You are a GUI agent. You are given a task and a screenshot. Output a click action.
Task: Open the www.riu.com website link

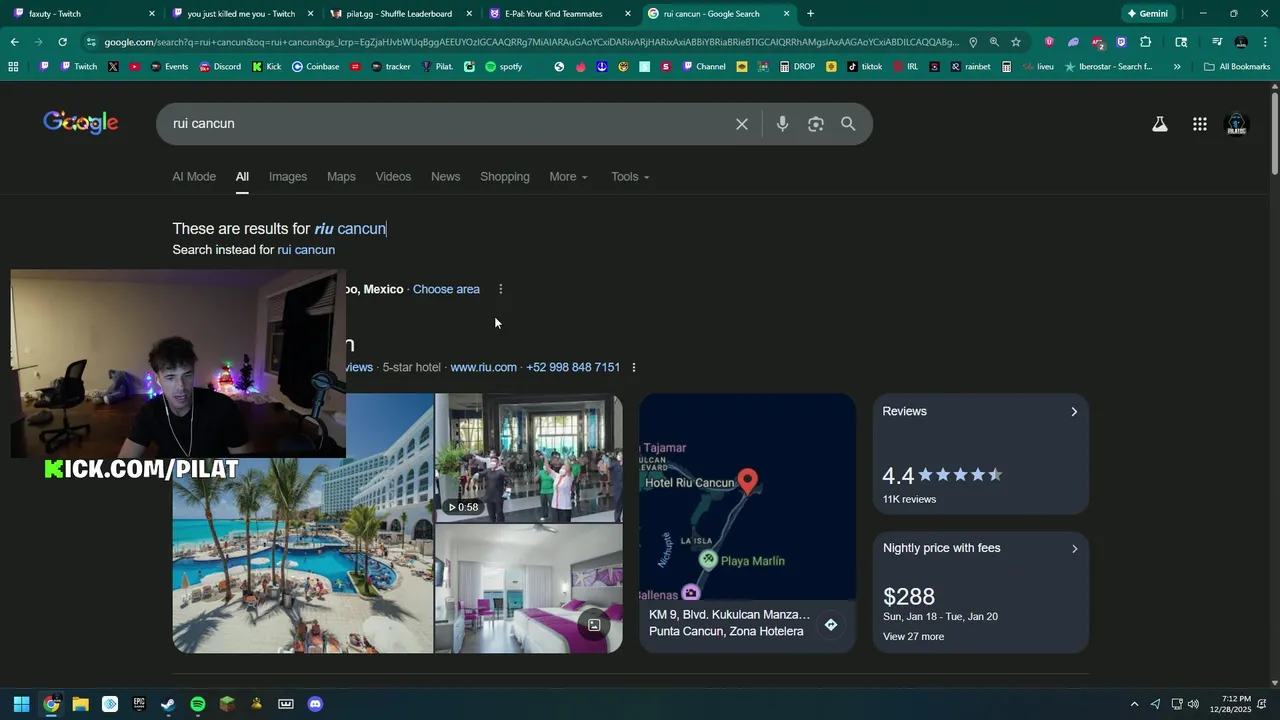click(483, 367)
